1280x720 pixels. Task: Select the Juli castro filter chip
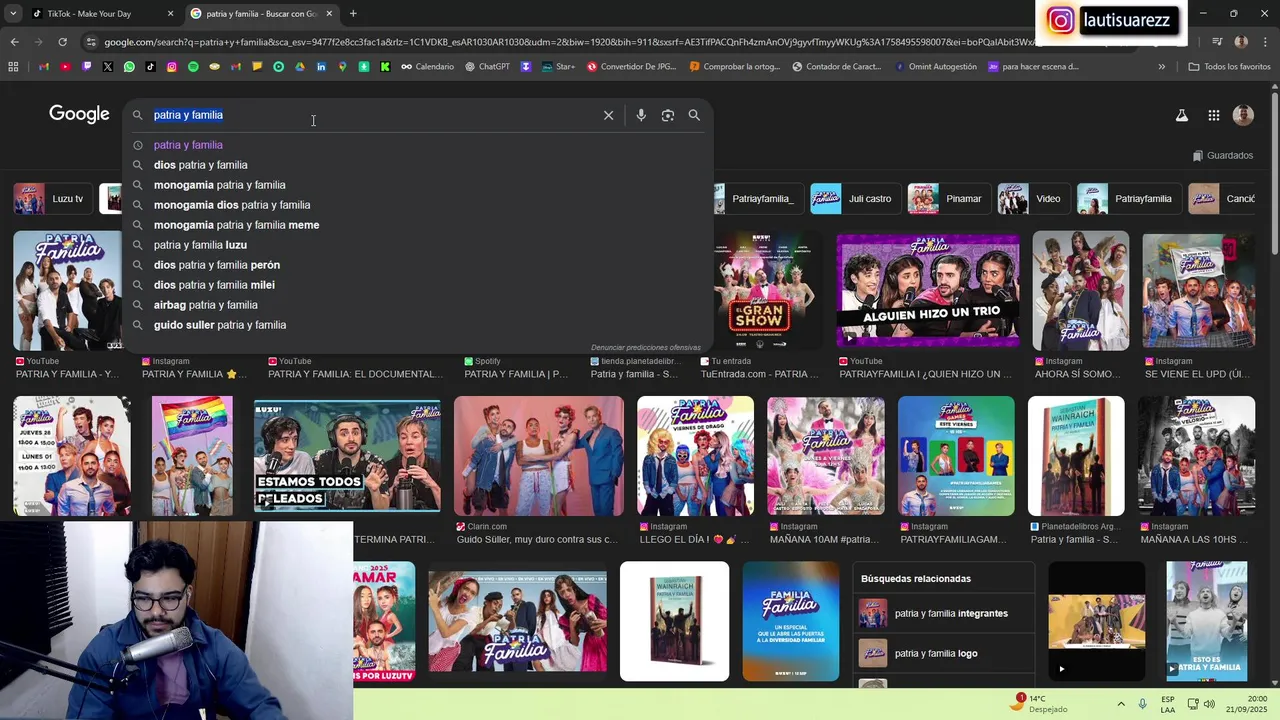coord(855,199)
